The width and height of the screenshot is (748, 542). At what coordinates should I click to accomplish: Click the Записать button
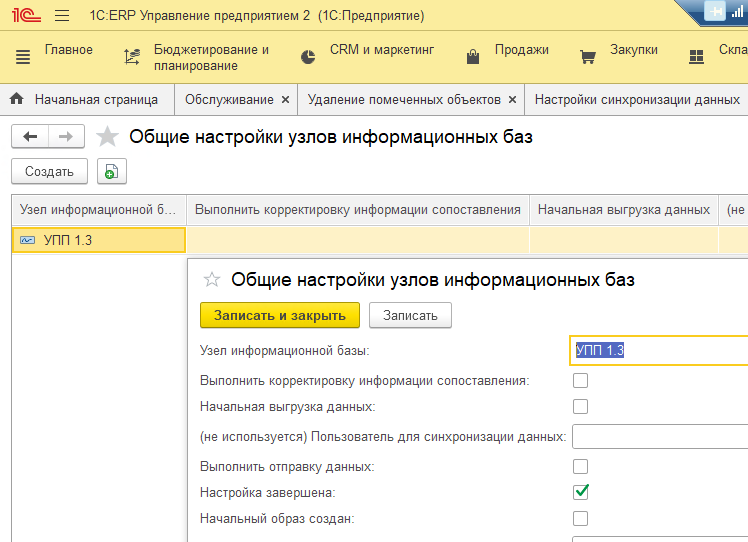pos(410,315)
